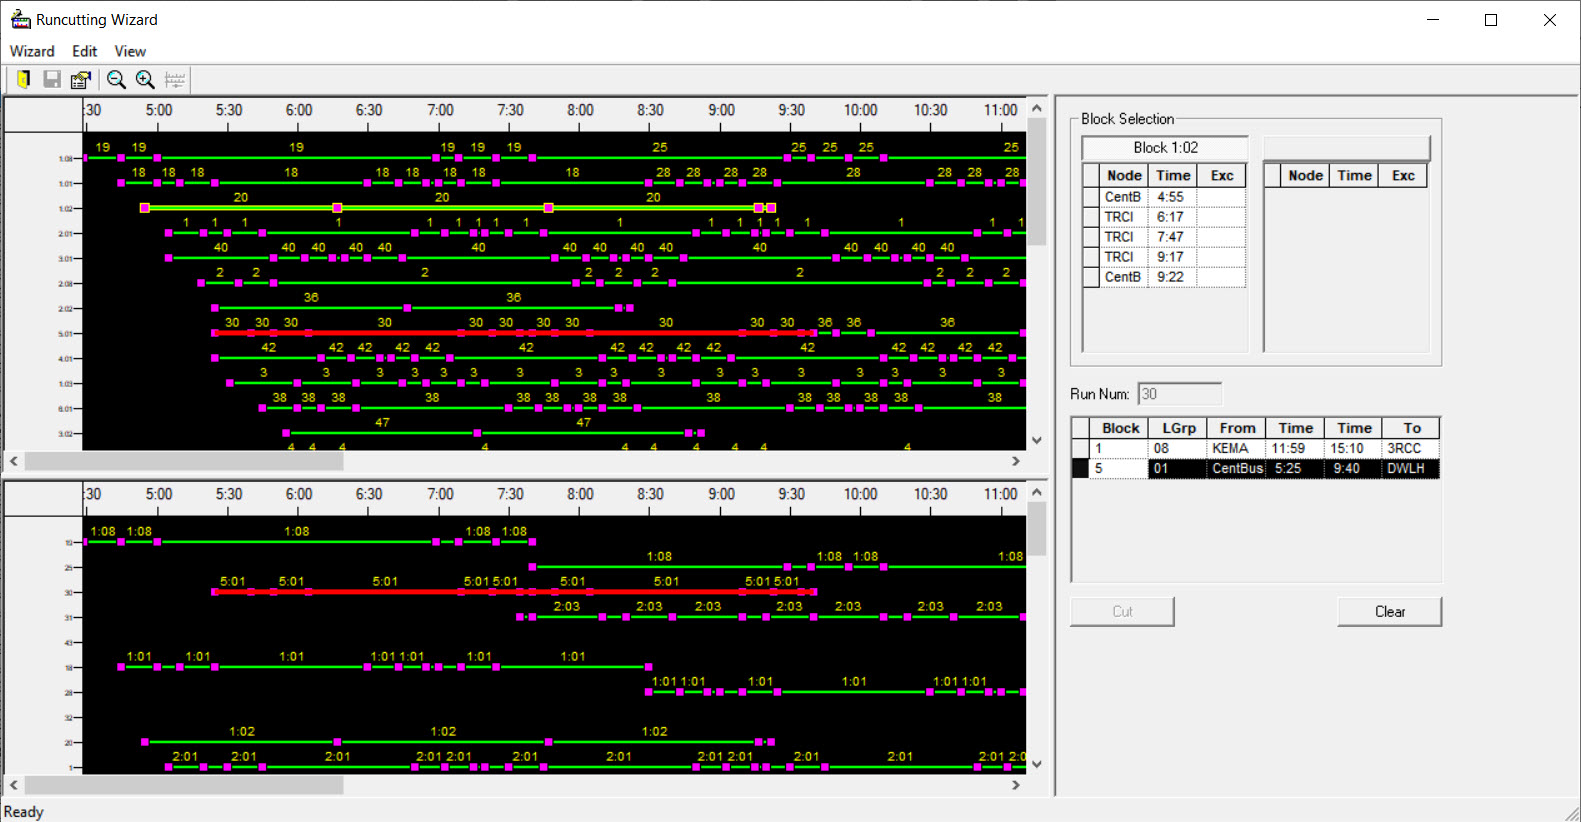Image resolution: width=1581 pixels, height=822 pixels.
Task: Click the Block 1:02 header button
Action: 1165,148
